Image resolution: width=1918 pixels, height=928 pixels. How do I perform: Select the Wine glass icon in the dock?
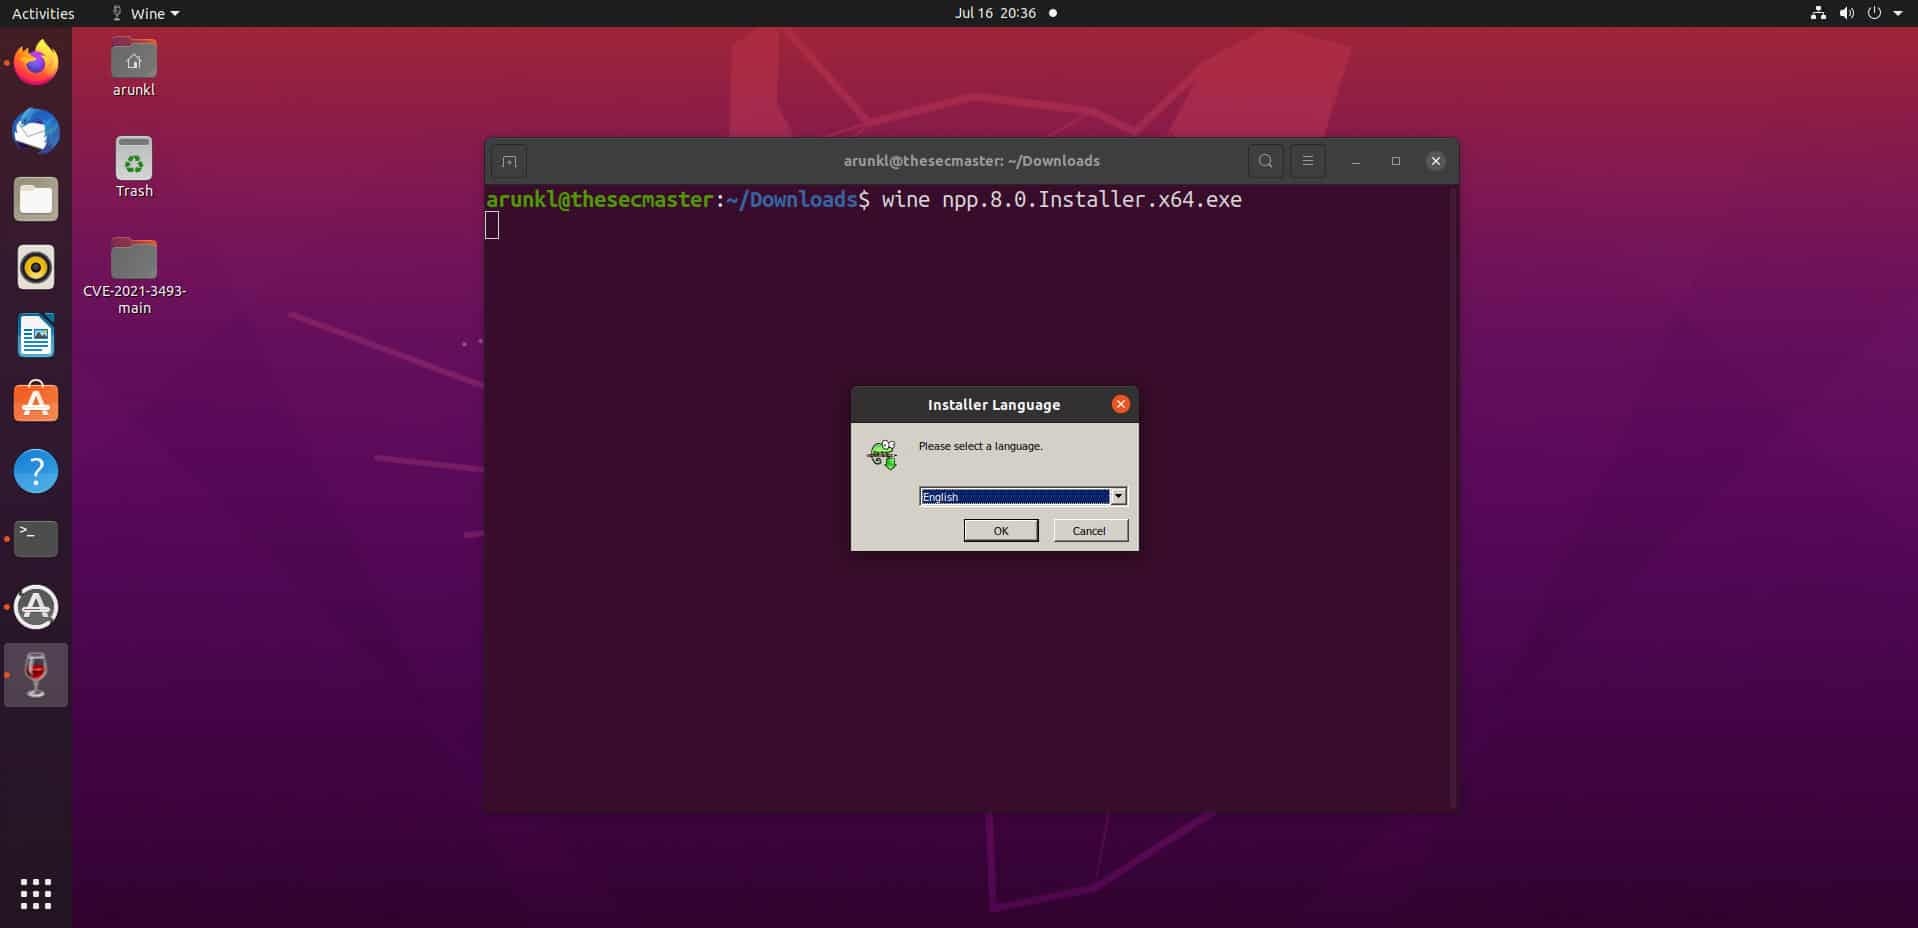36,675
